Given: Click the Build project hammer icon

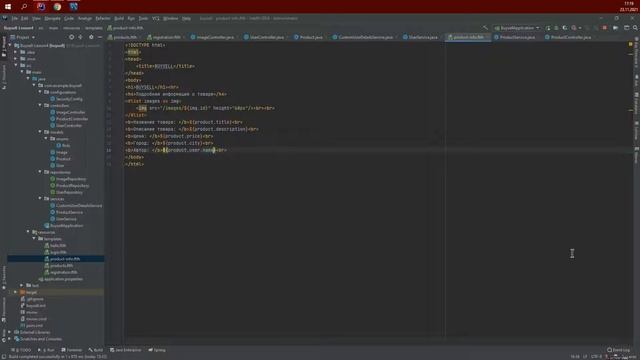Looking at the screenshot, I should [485, 28].
